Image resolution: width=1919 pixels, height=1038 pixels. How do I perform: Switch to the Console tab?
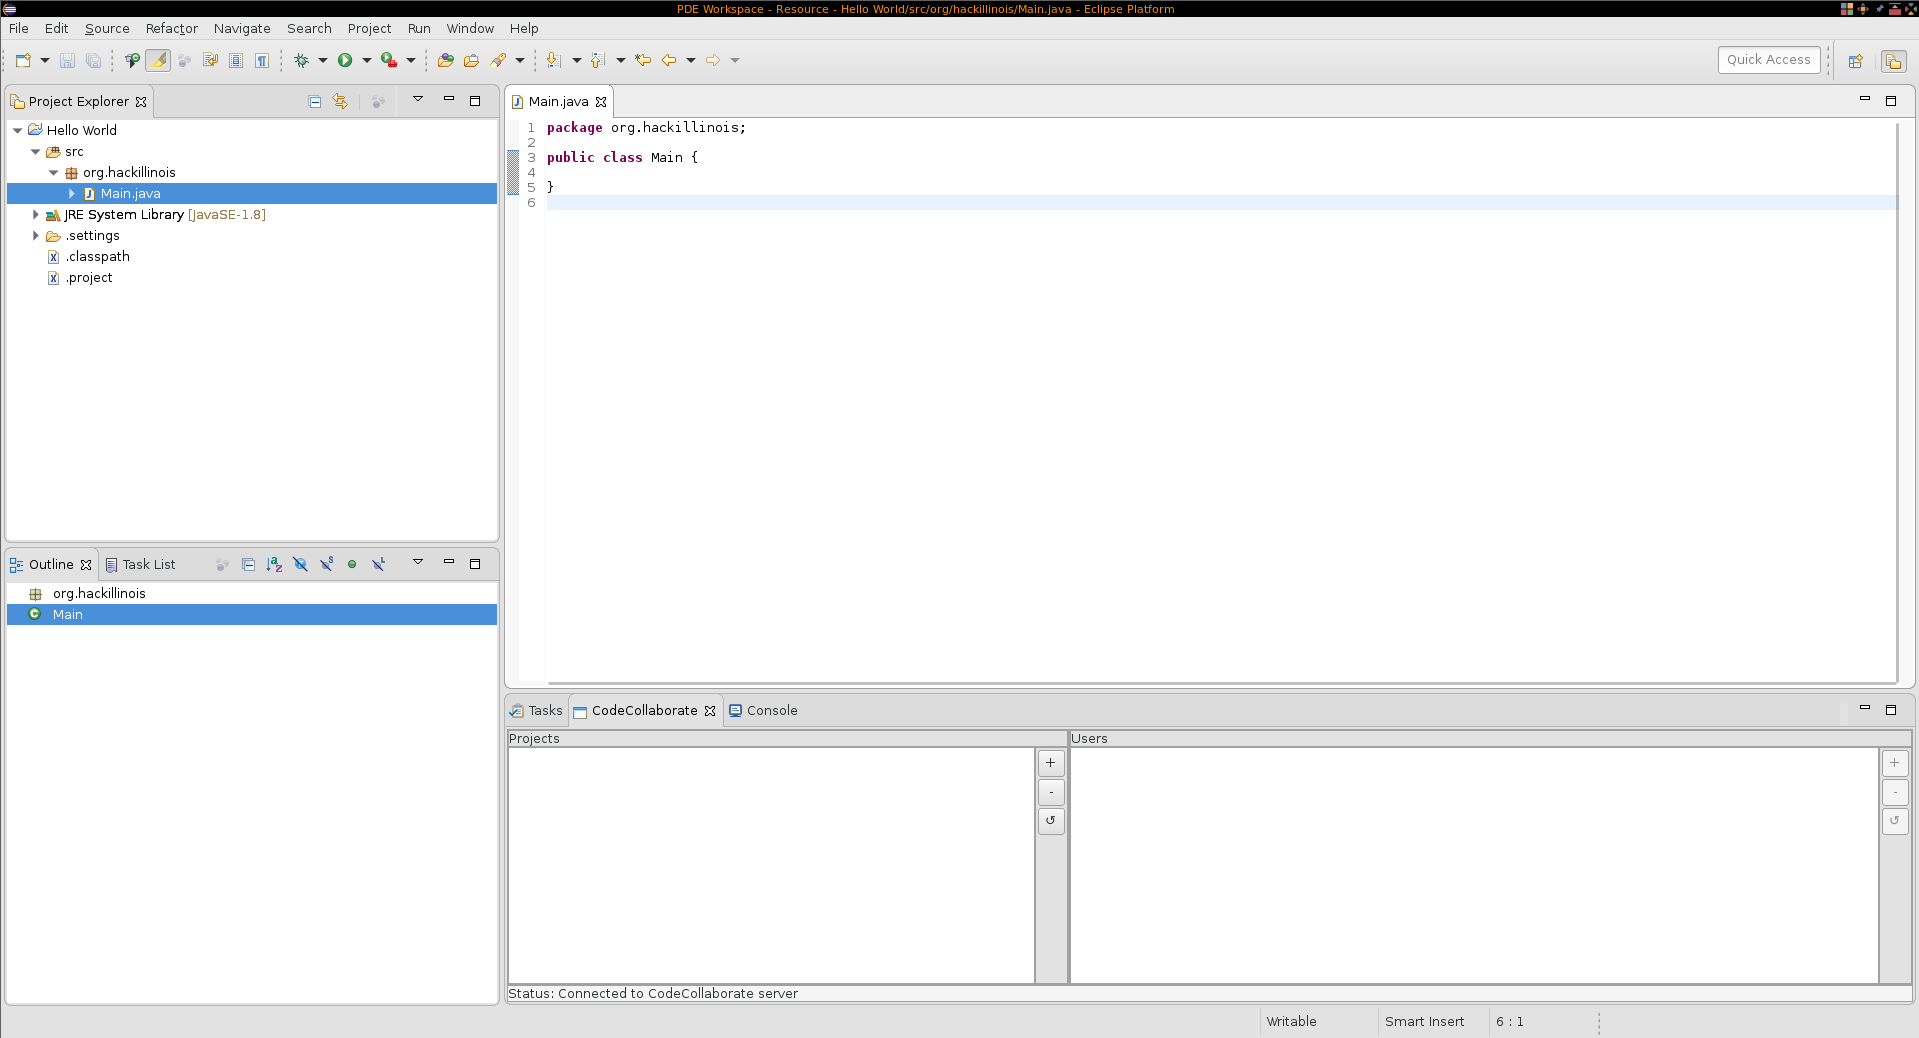coord(763,711)
